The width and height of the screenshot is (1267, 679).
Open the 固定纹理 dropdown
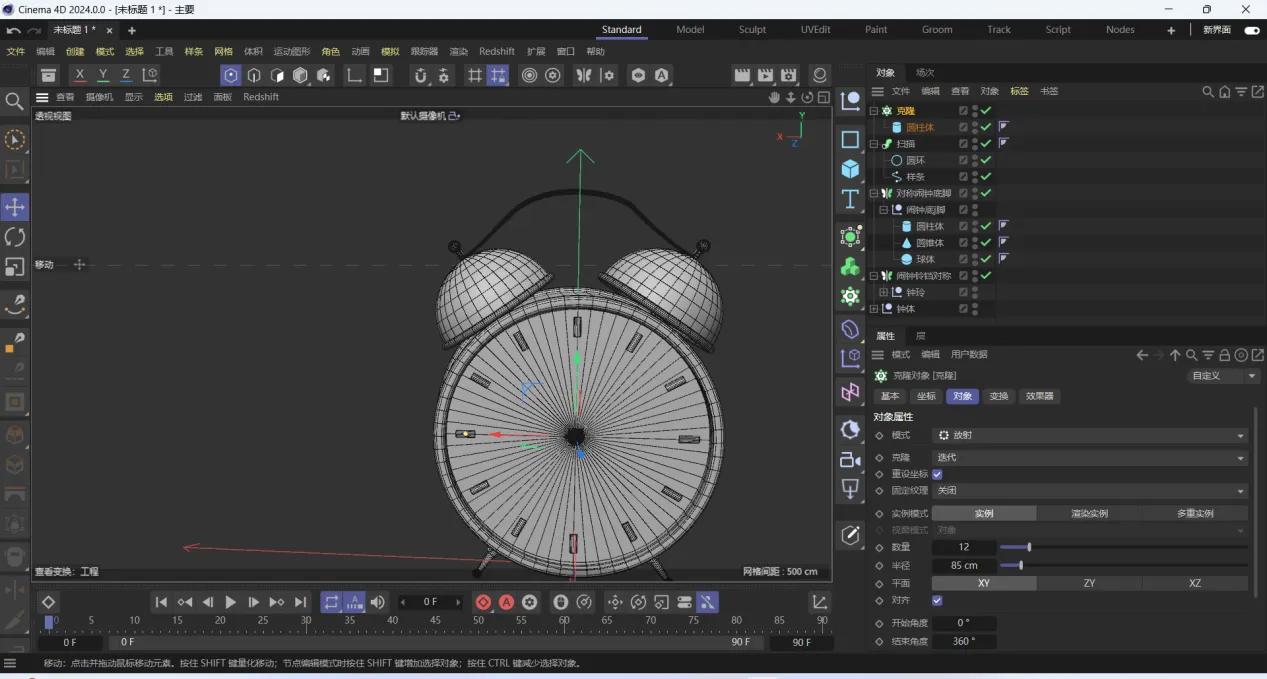[x=1089, y=491]
